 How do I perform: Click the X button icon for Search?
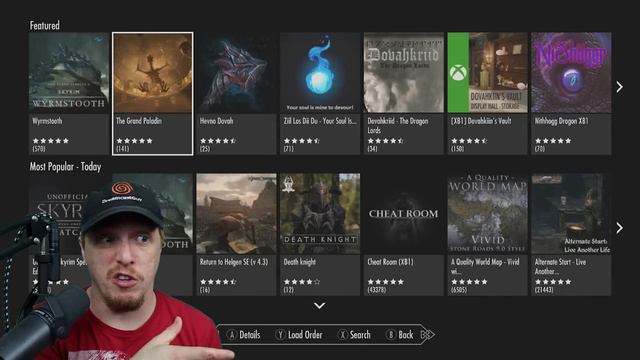click(x=342, y=335)
